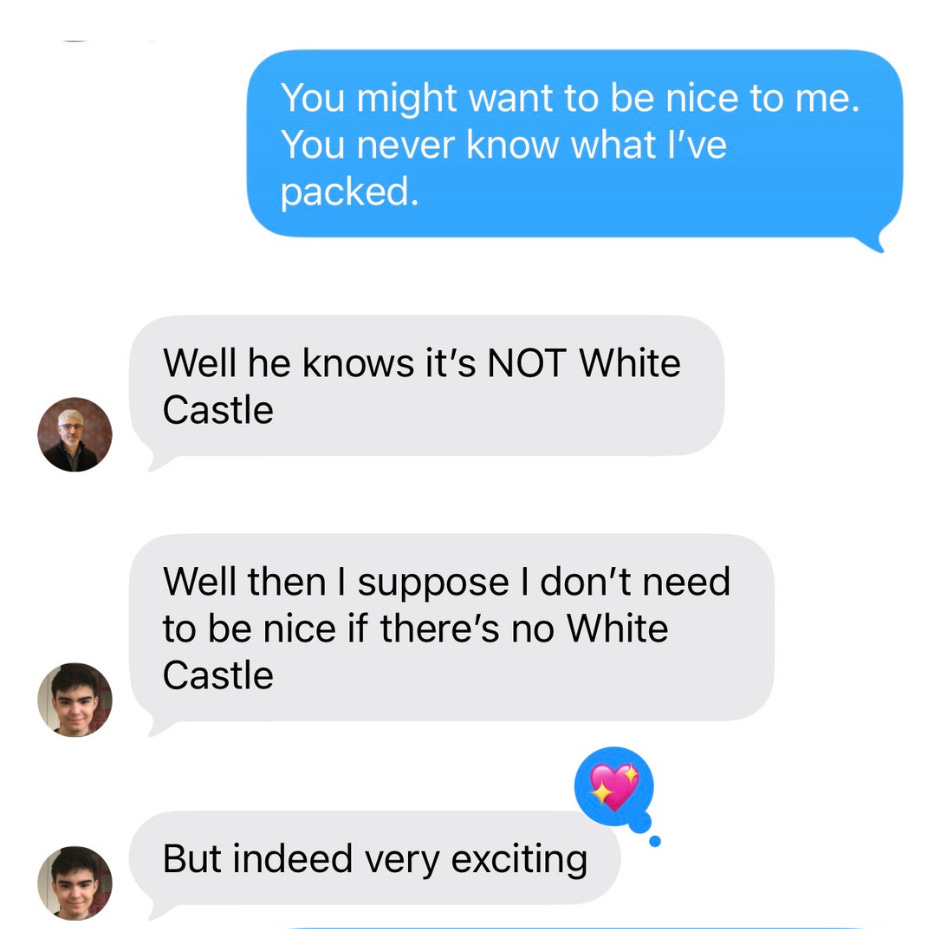Tap the sparkling heart tapback reaction
Image resolution: width=937 pixels, height=929 pixels.
(x=614, y=786)
